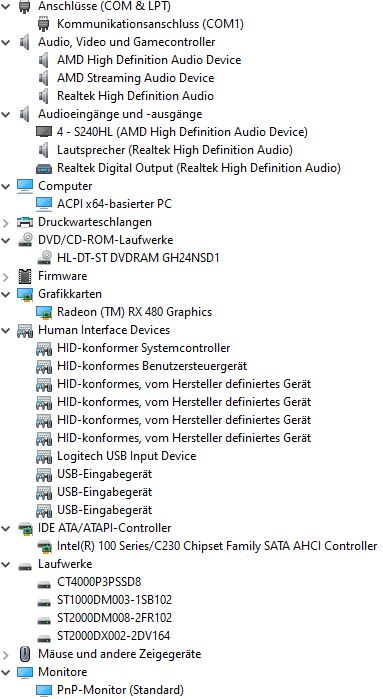This screenshot has width=383, height=699.
Task: Expand Mäuse und andere Zeigegeräte category
Action: click(6, 654)
